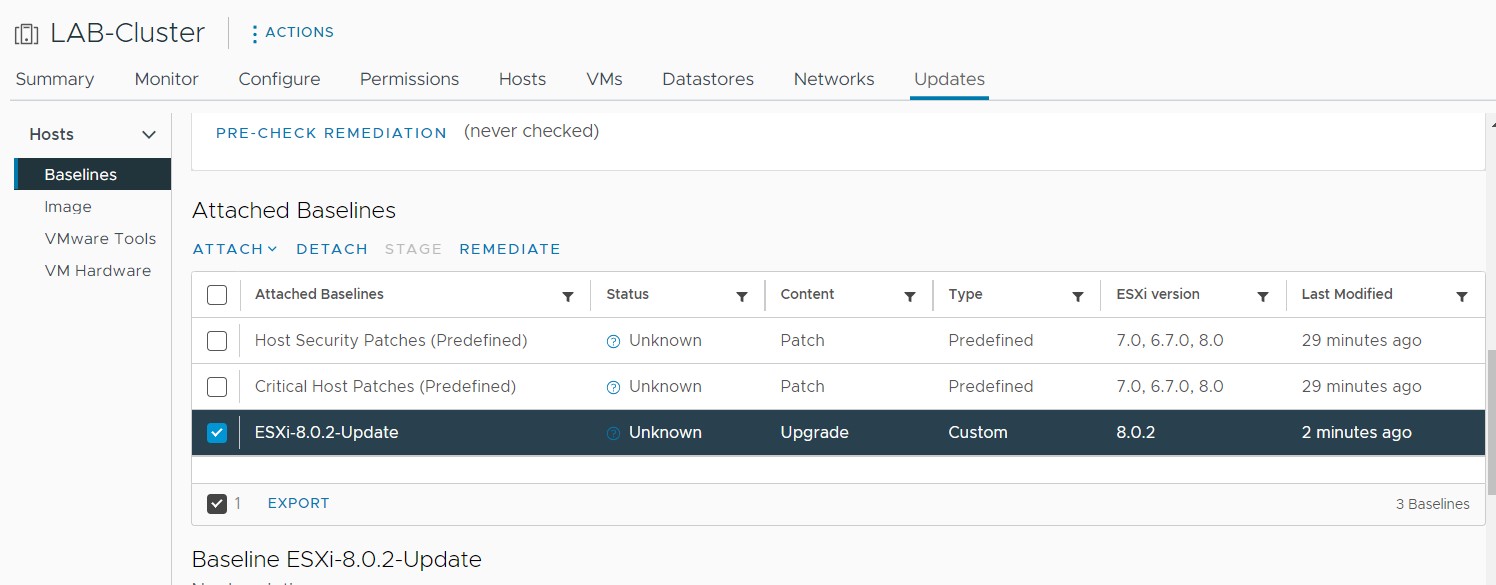Sort by the Status column header
1496x585 pixels.
[628, 294]
